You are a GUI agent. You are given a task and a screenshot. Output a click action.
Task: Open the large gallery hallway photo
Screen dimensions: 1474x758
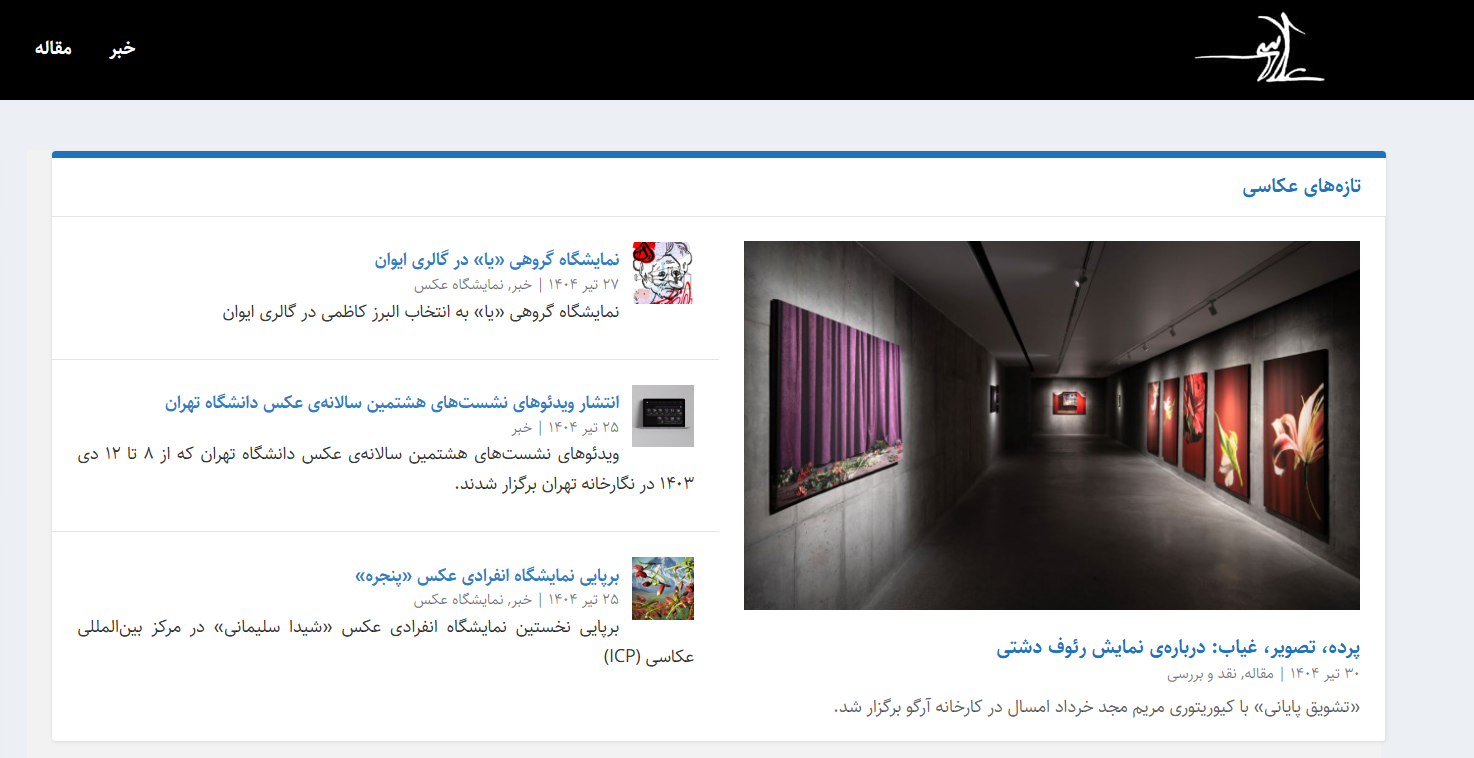coord(1052,425)
